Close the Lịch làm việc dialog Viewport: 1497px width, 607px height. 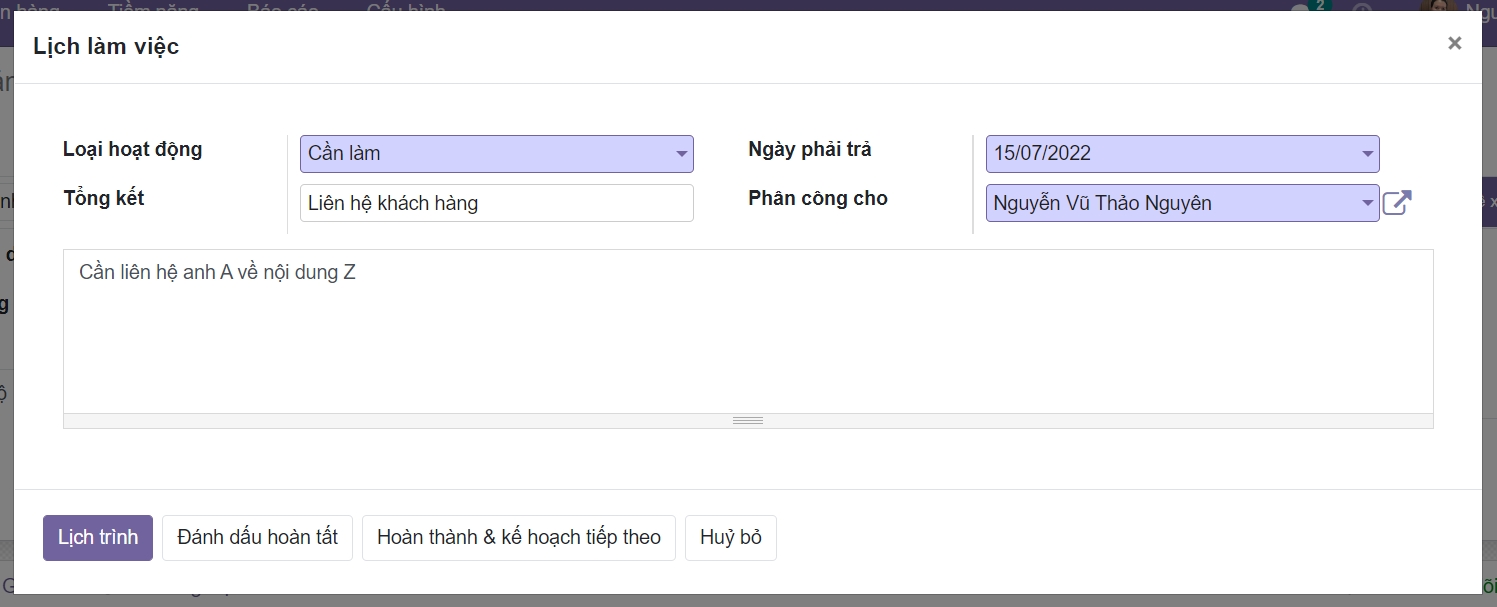coord(1454,43)
